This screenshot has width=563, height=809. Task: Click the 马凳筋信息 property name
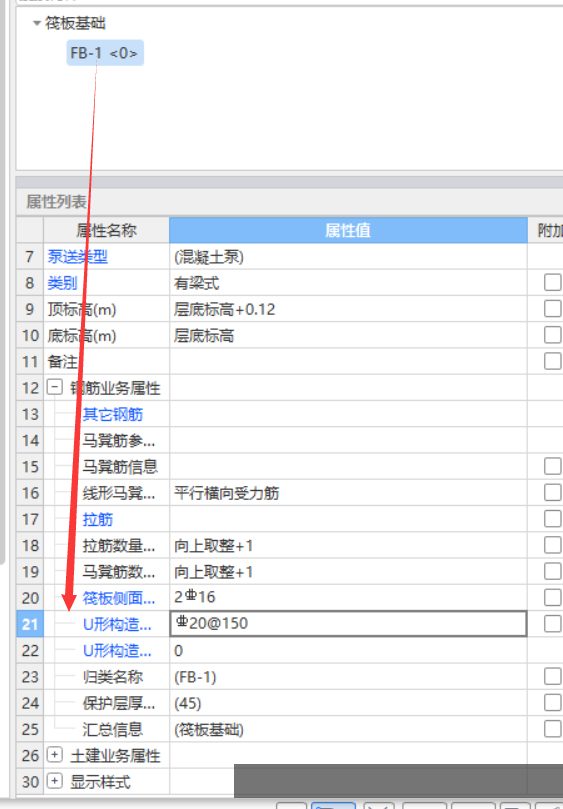coord(120,466)
